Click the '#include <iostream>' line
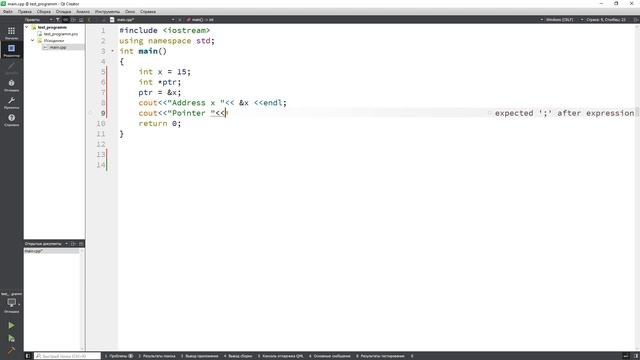This screenshot has width=640, height=360. point(164,30)
